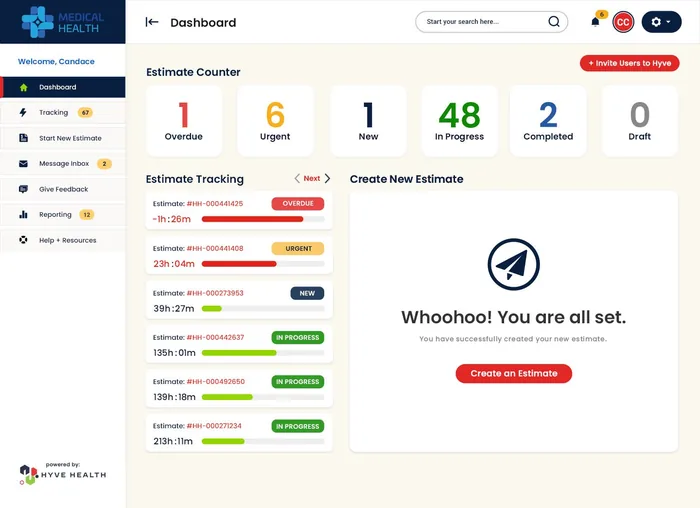Select the New counter card

click(368, 121)
